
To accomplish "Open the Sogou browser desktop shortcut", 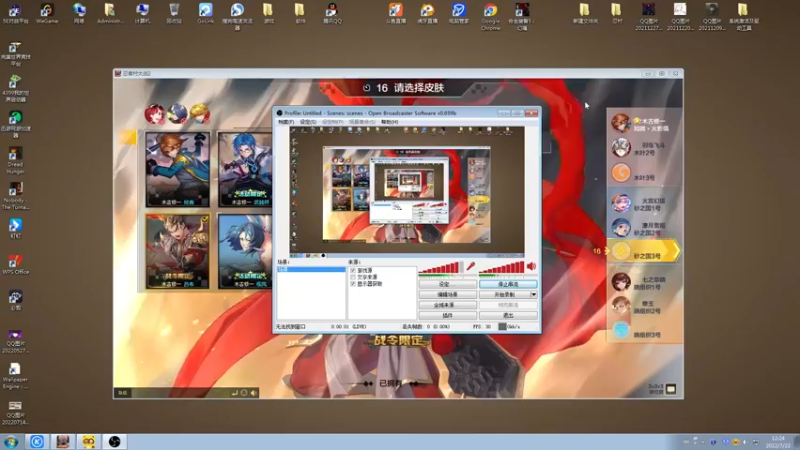I will [x=237, y=16].
